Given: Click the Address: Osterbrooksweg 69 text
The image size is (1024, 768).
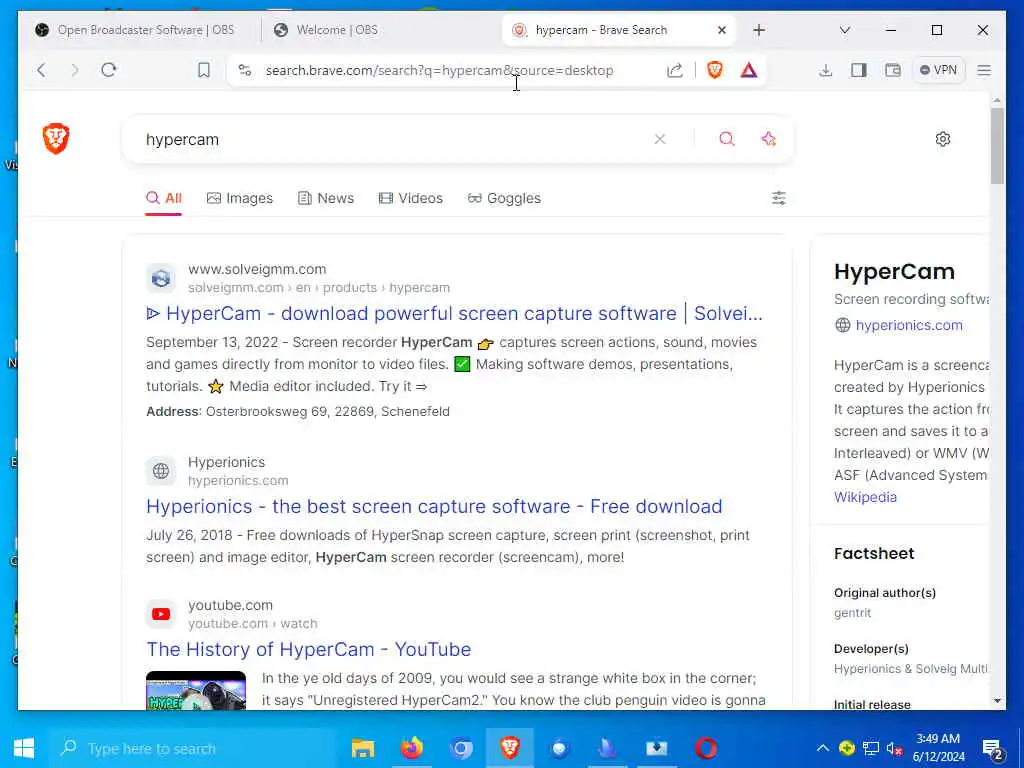Looking at the screenshot, I should point(298,411).
